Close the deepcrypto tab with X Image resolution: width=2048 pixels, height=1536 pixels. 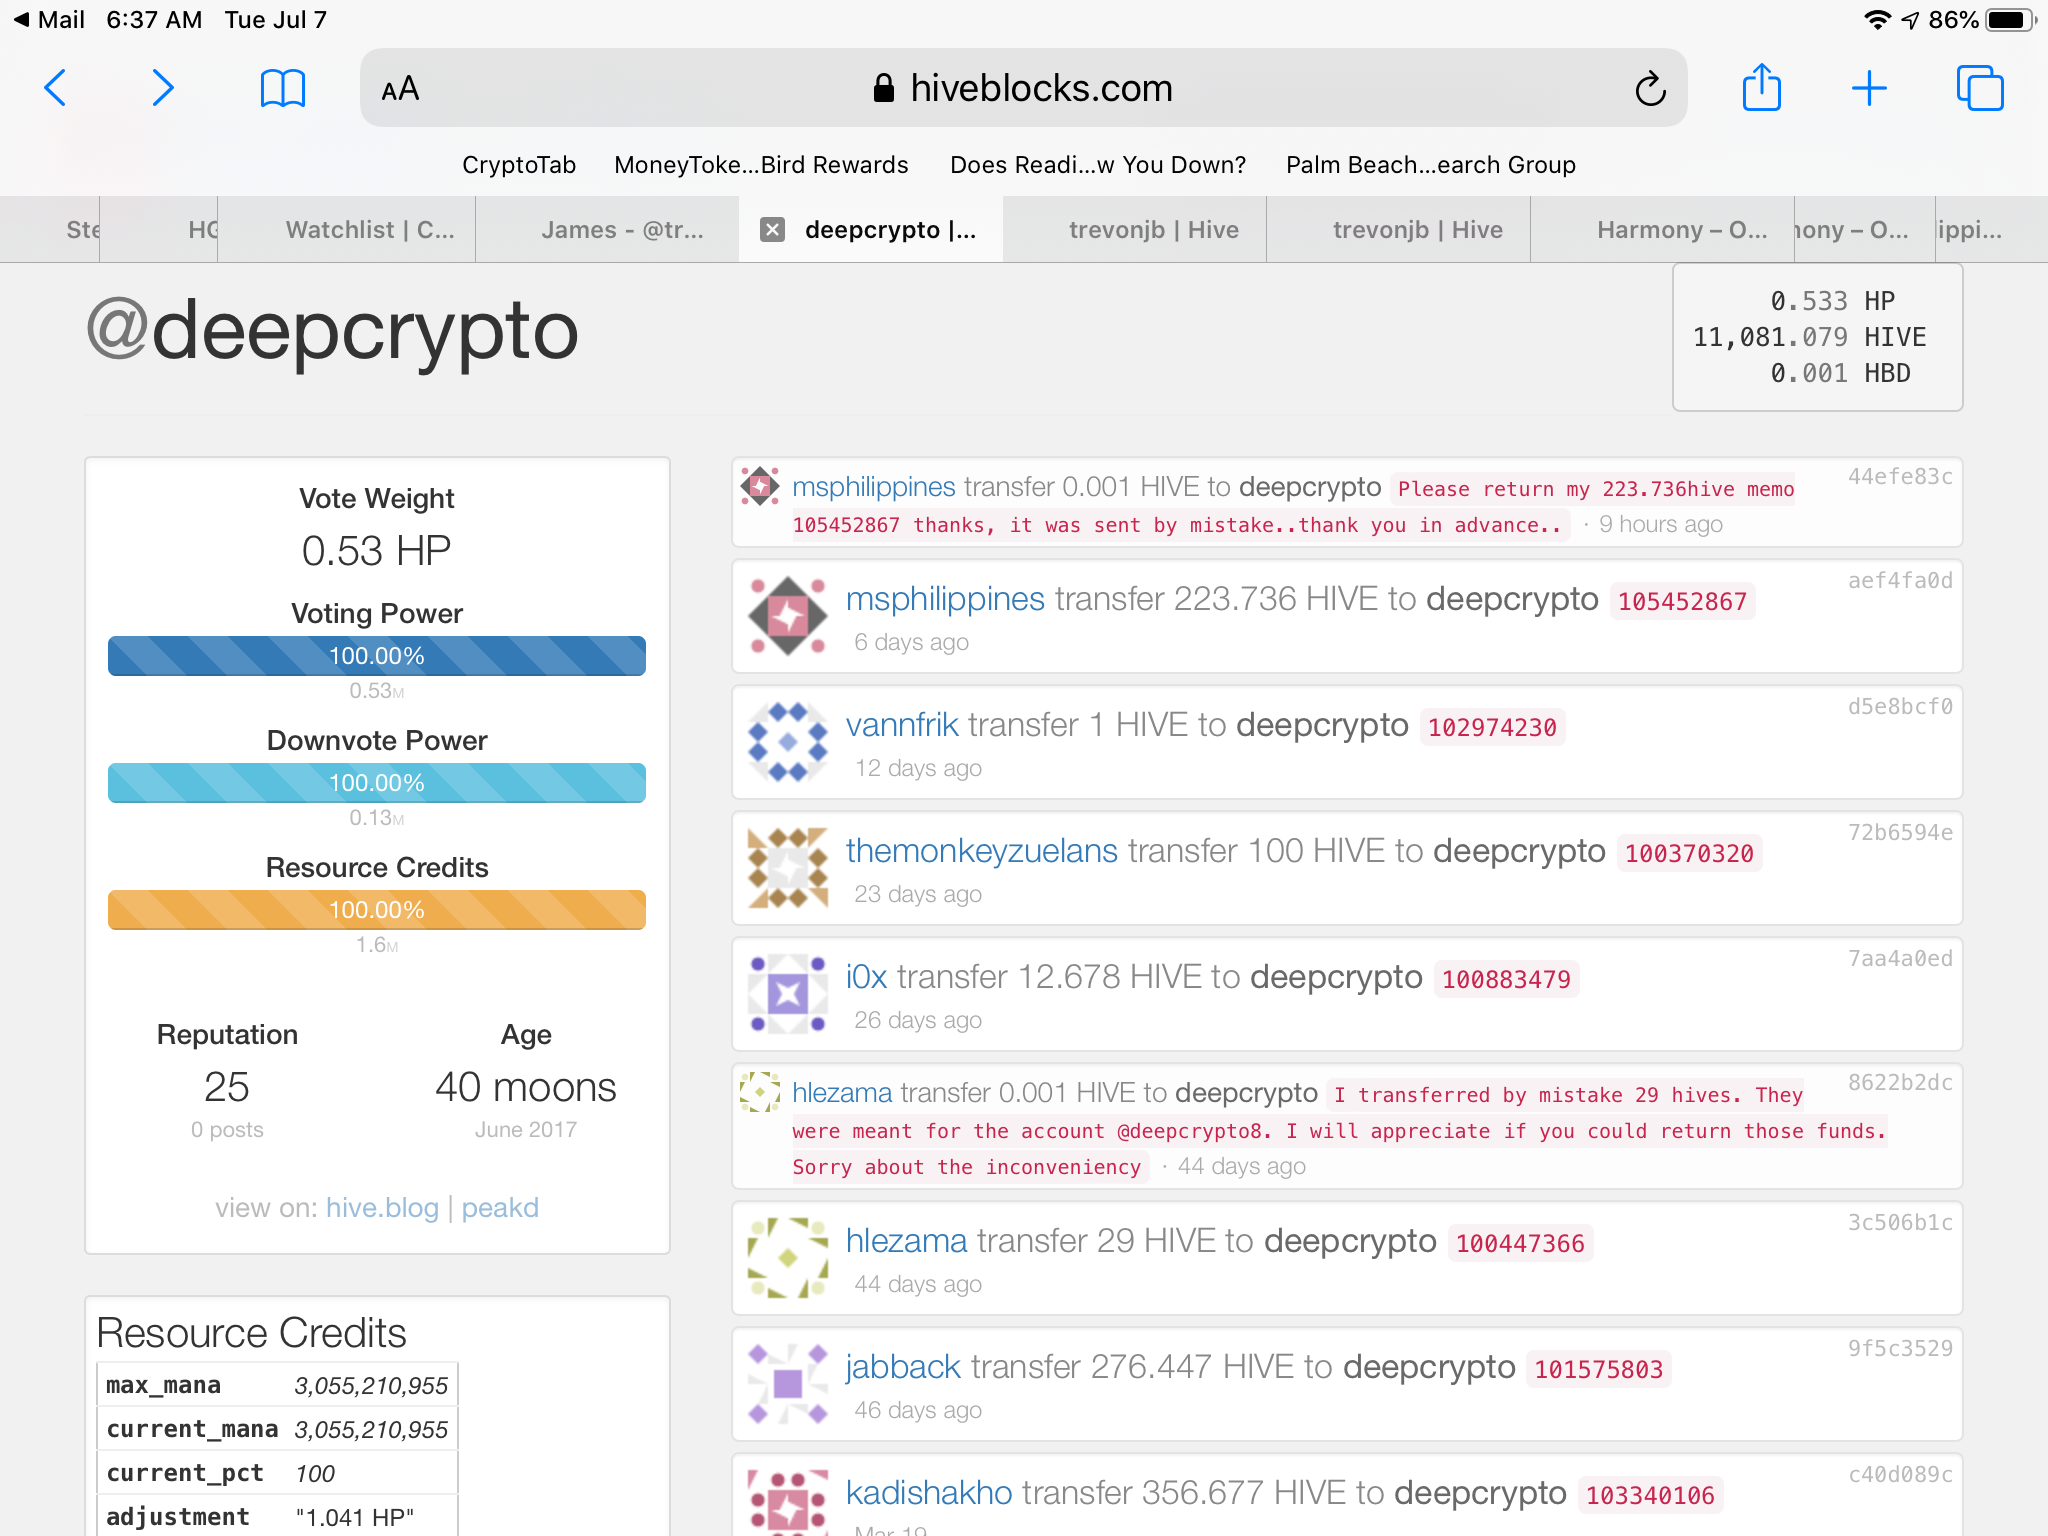pos(772,230)
